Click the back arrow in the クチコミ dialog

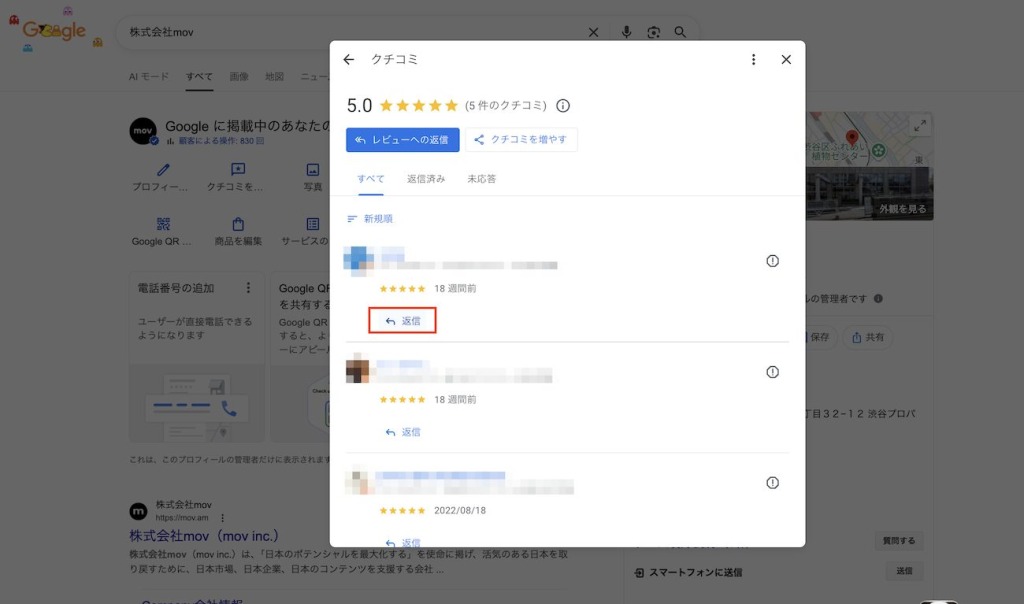349,60
